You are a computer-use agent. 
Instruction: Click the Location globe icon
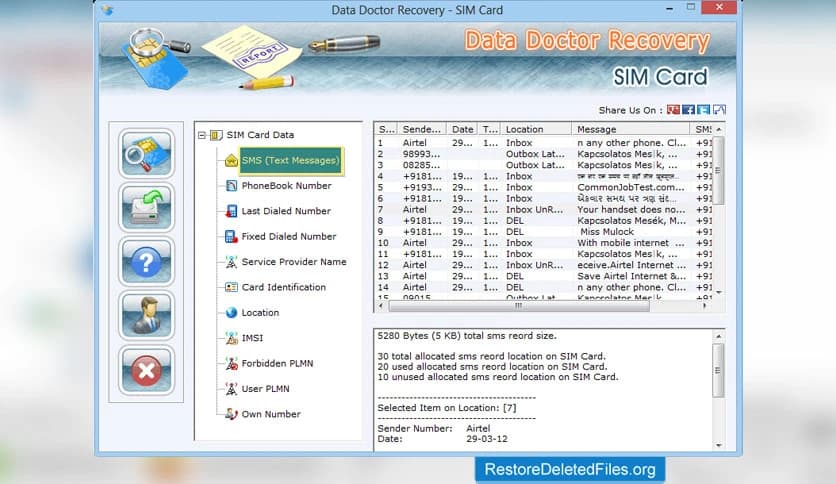coord(231,312)
